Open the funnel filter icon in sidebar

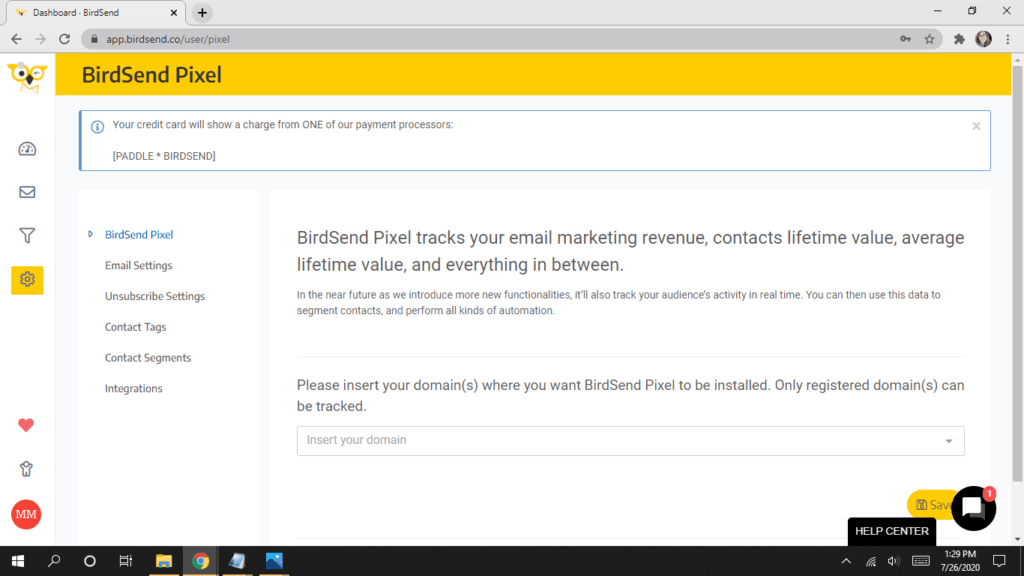[x=27, y=235]
